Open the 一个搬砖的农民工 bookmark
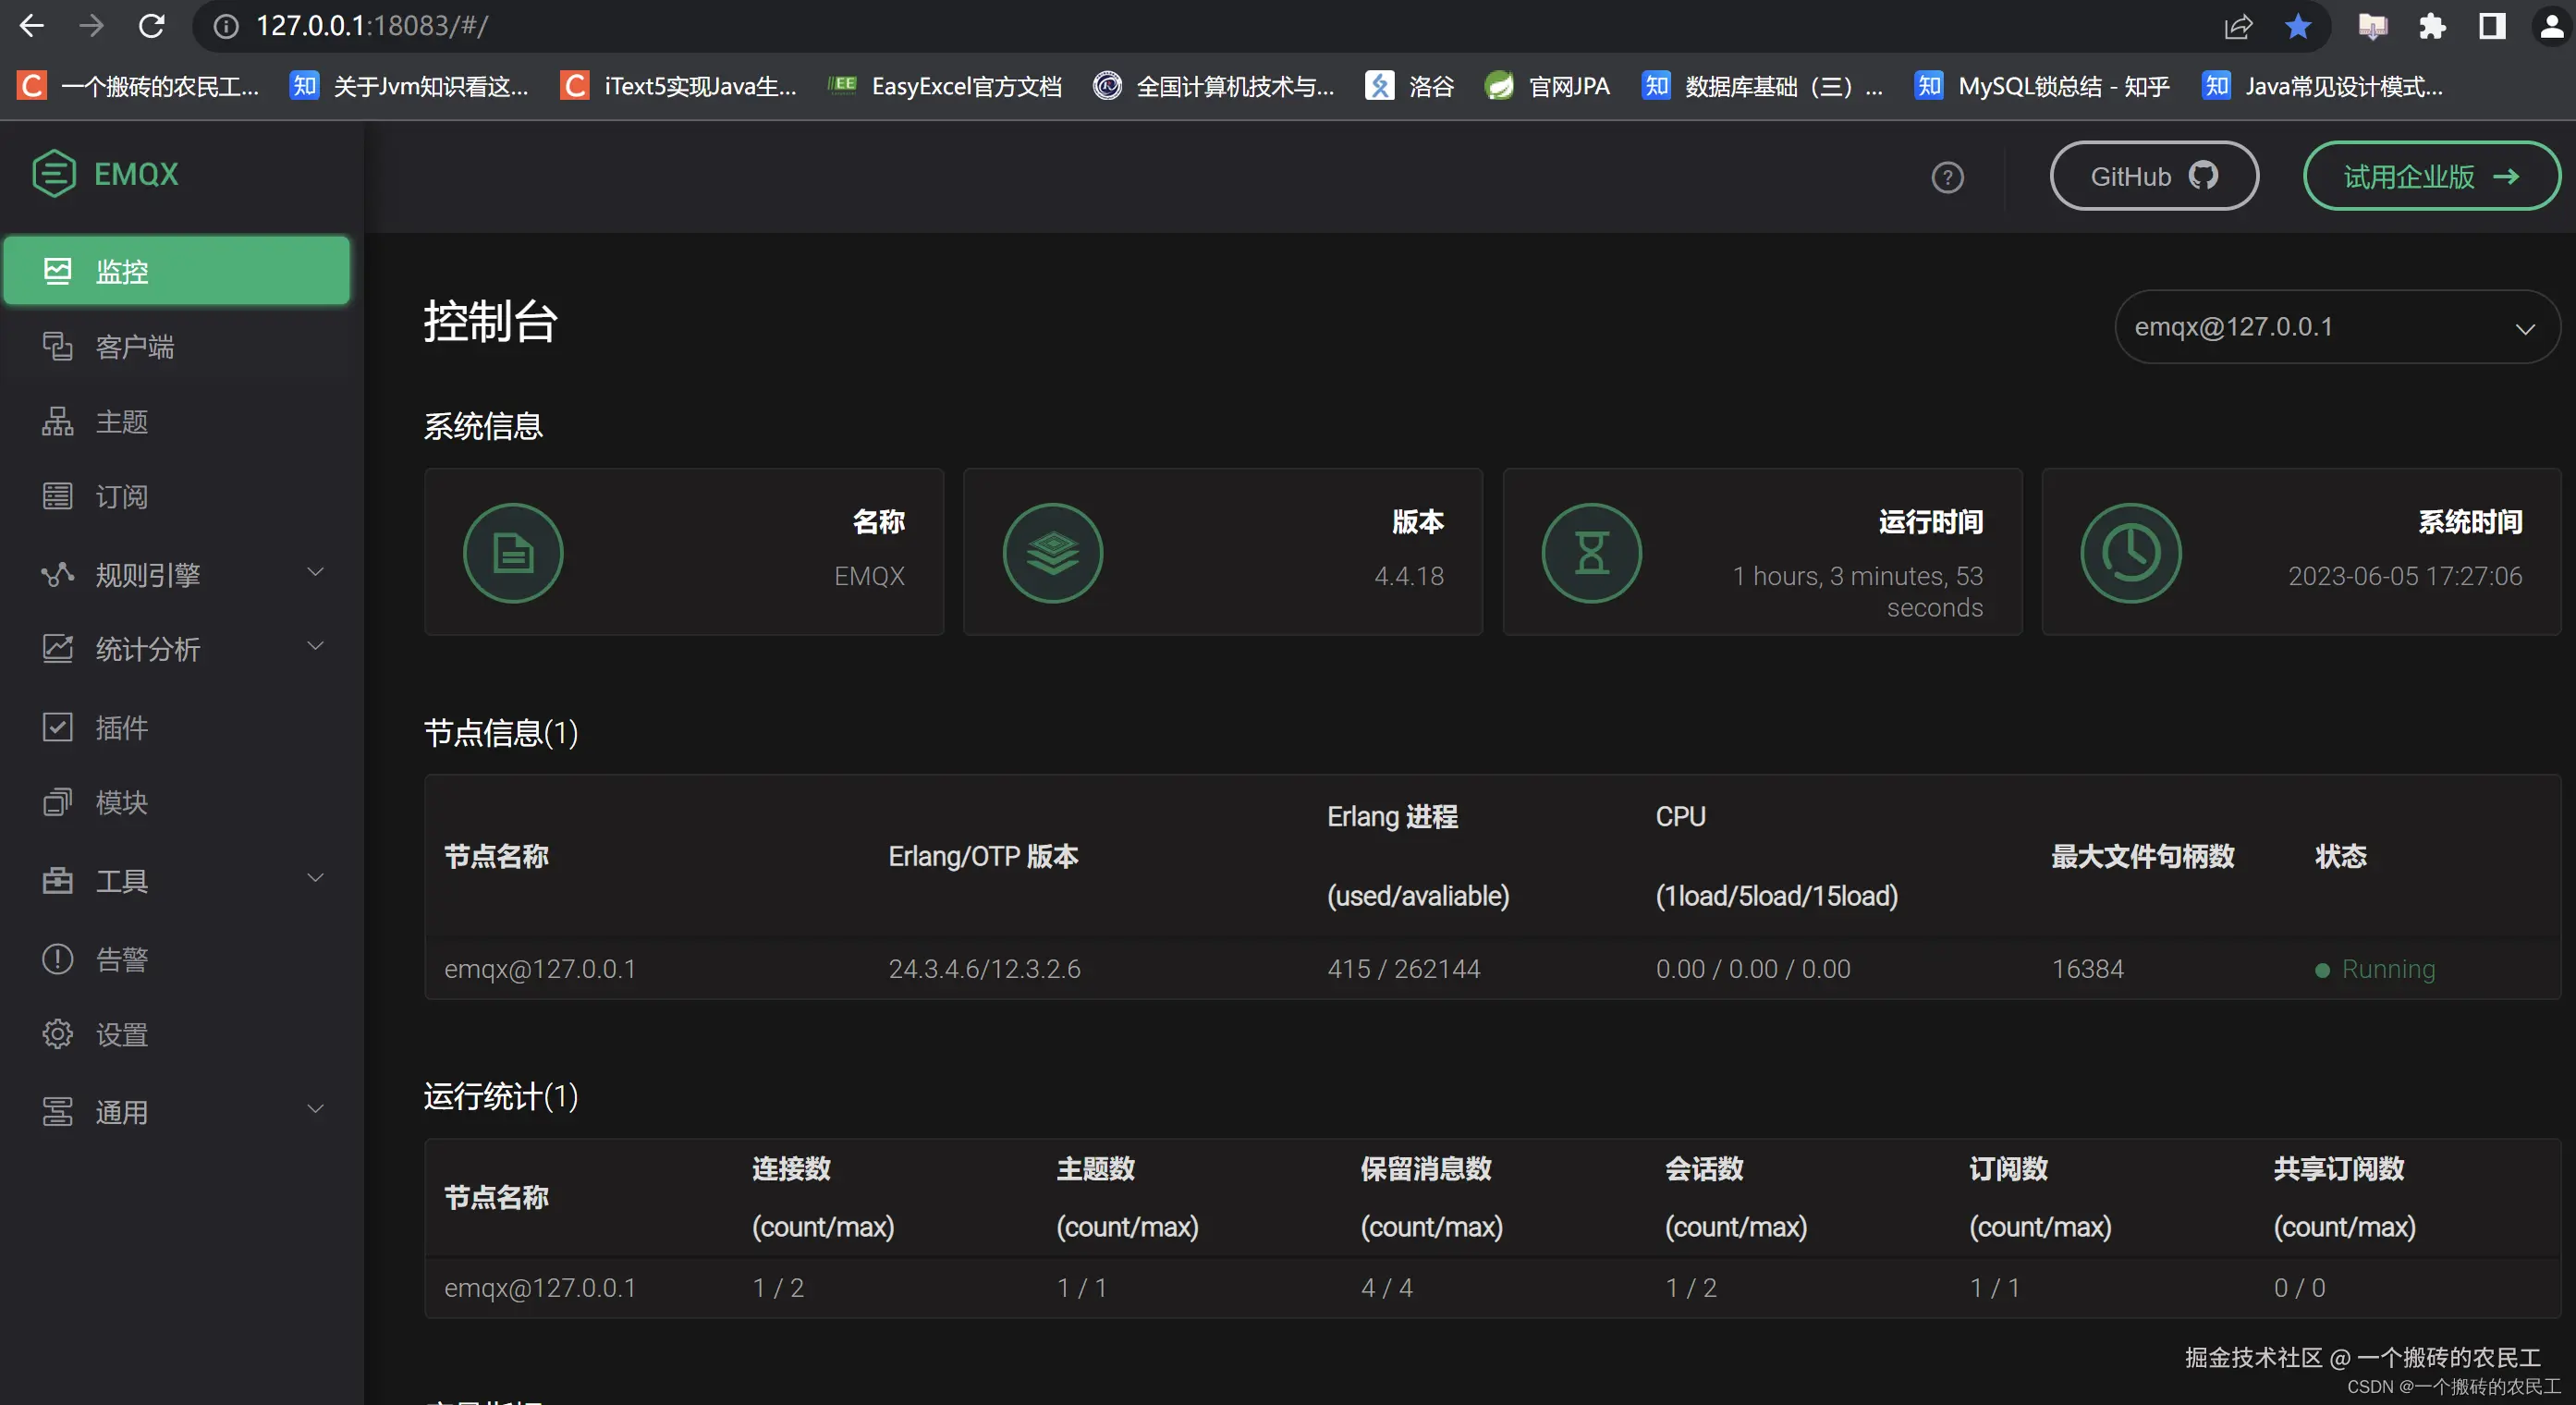The width and height of the screenshot is (2576, 1405). (139, 87)
